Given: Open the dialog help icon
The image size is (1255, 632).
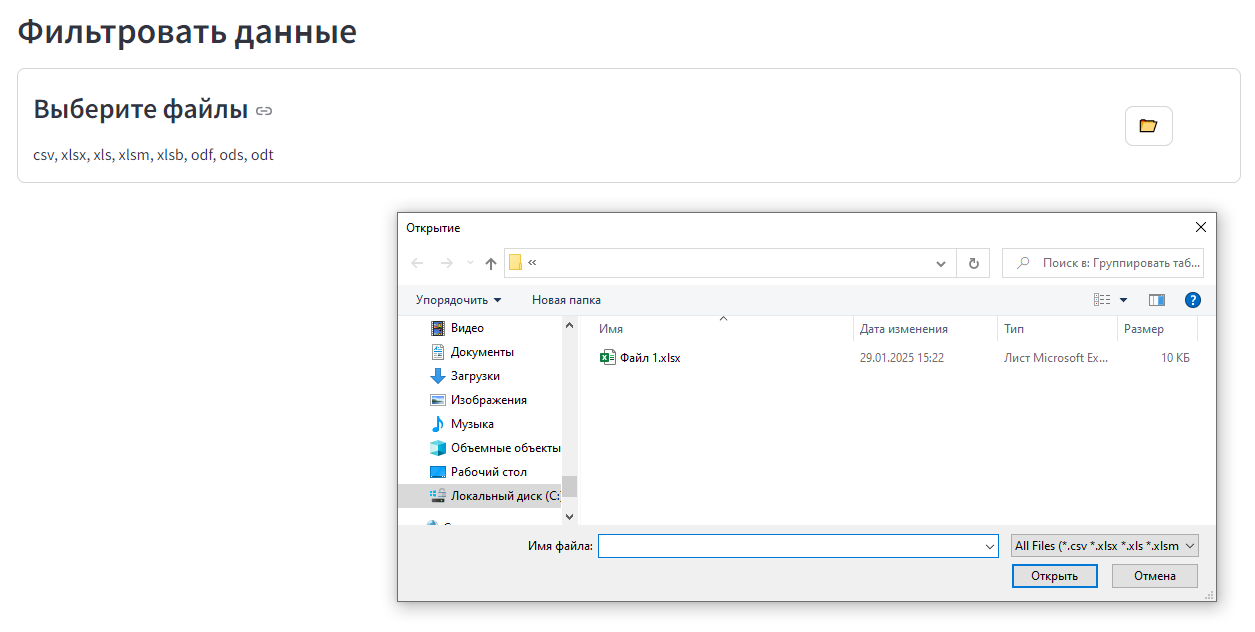Looking at the screenshot, I should [1192, 300].
